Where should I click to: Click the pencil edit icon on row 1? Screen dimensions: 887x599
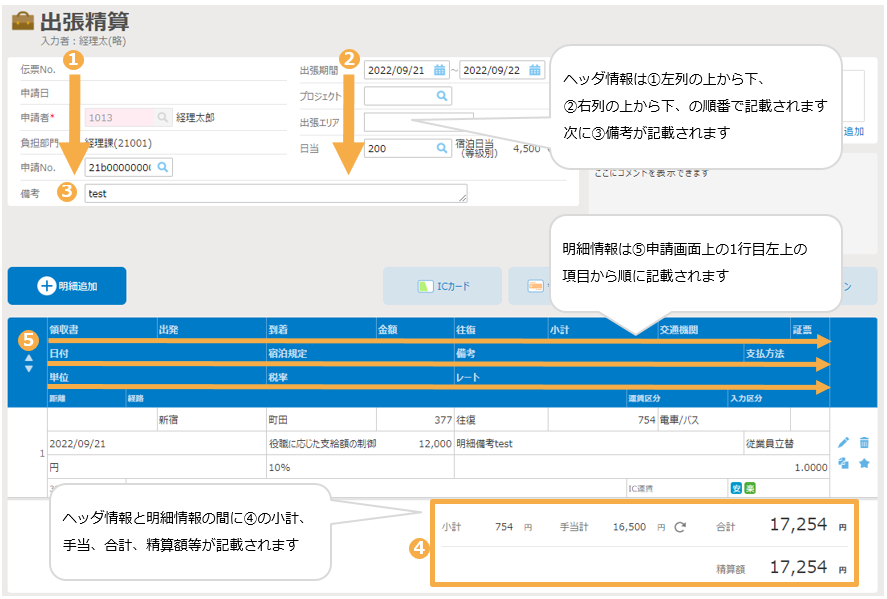(x=844, y=443)
